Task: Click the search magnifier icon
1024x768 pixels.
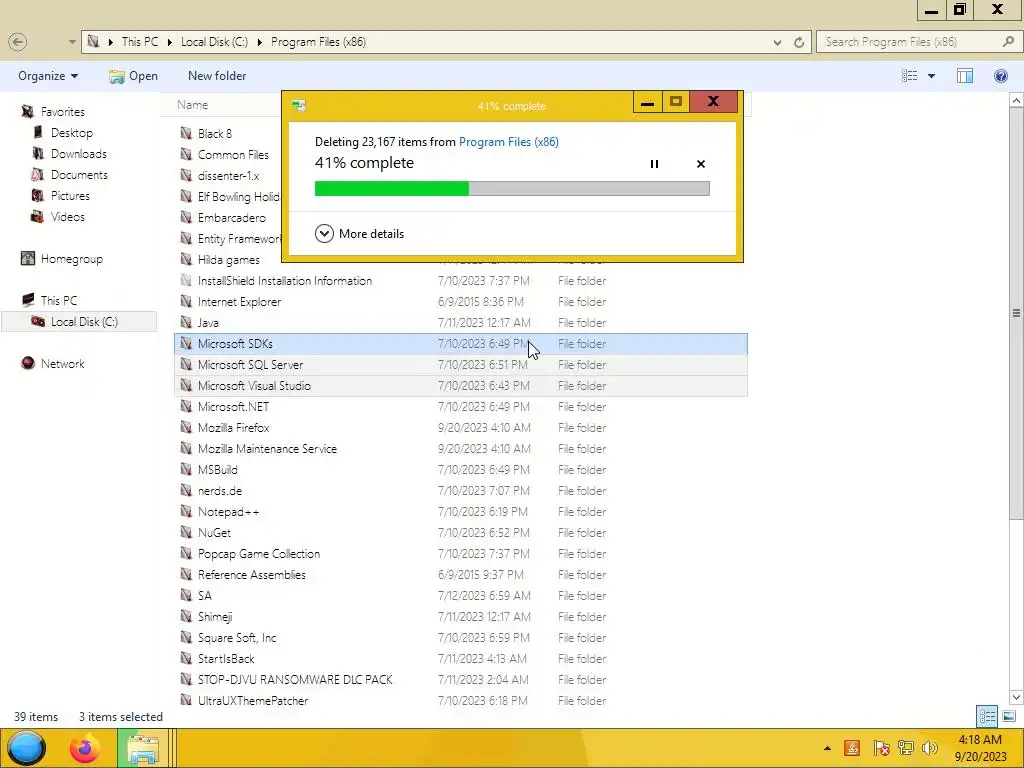Action: click(x=1008, y=42)
